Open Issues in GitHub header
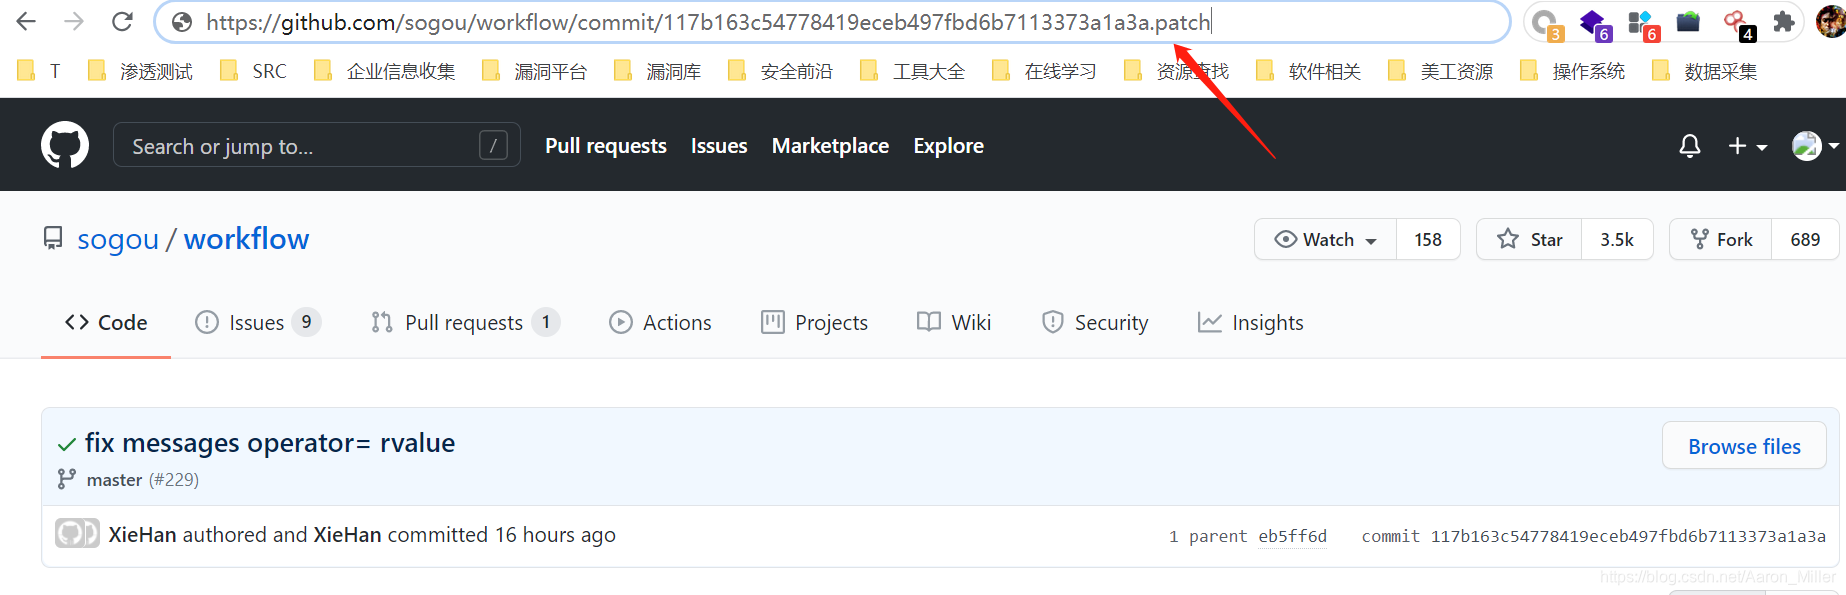The height and width of the screenshot is (595, 1846). (x=719, y=146)
